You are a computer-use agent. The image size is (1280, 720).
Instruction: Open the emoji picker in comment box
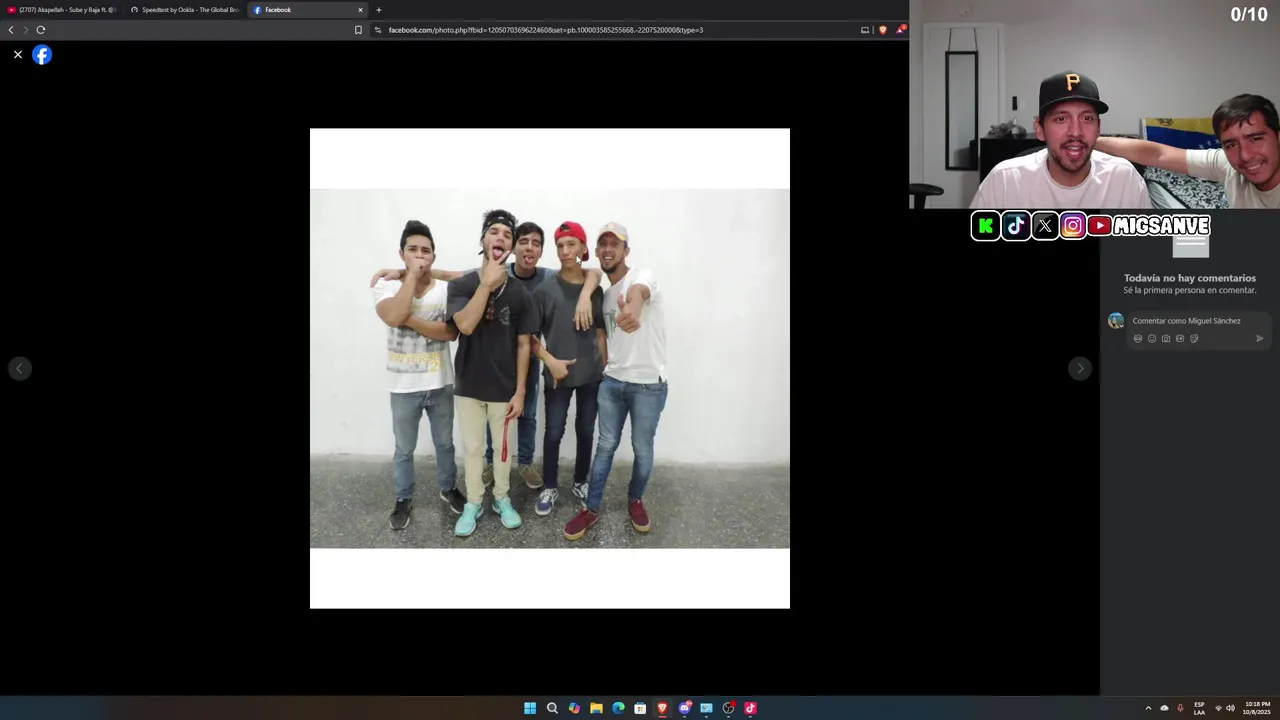pos(1152,339)
